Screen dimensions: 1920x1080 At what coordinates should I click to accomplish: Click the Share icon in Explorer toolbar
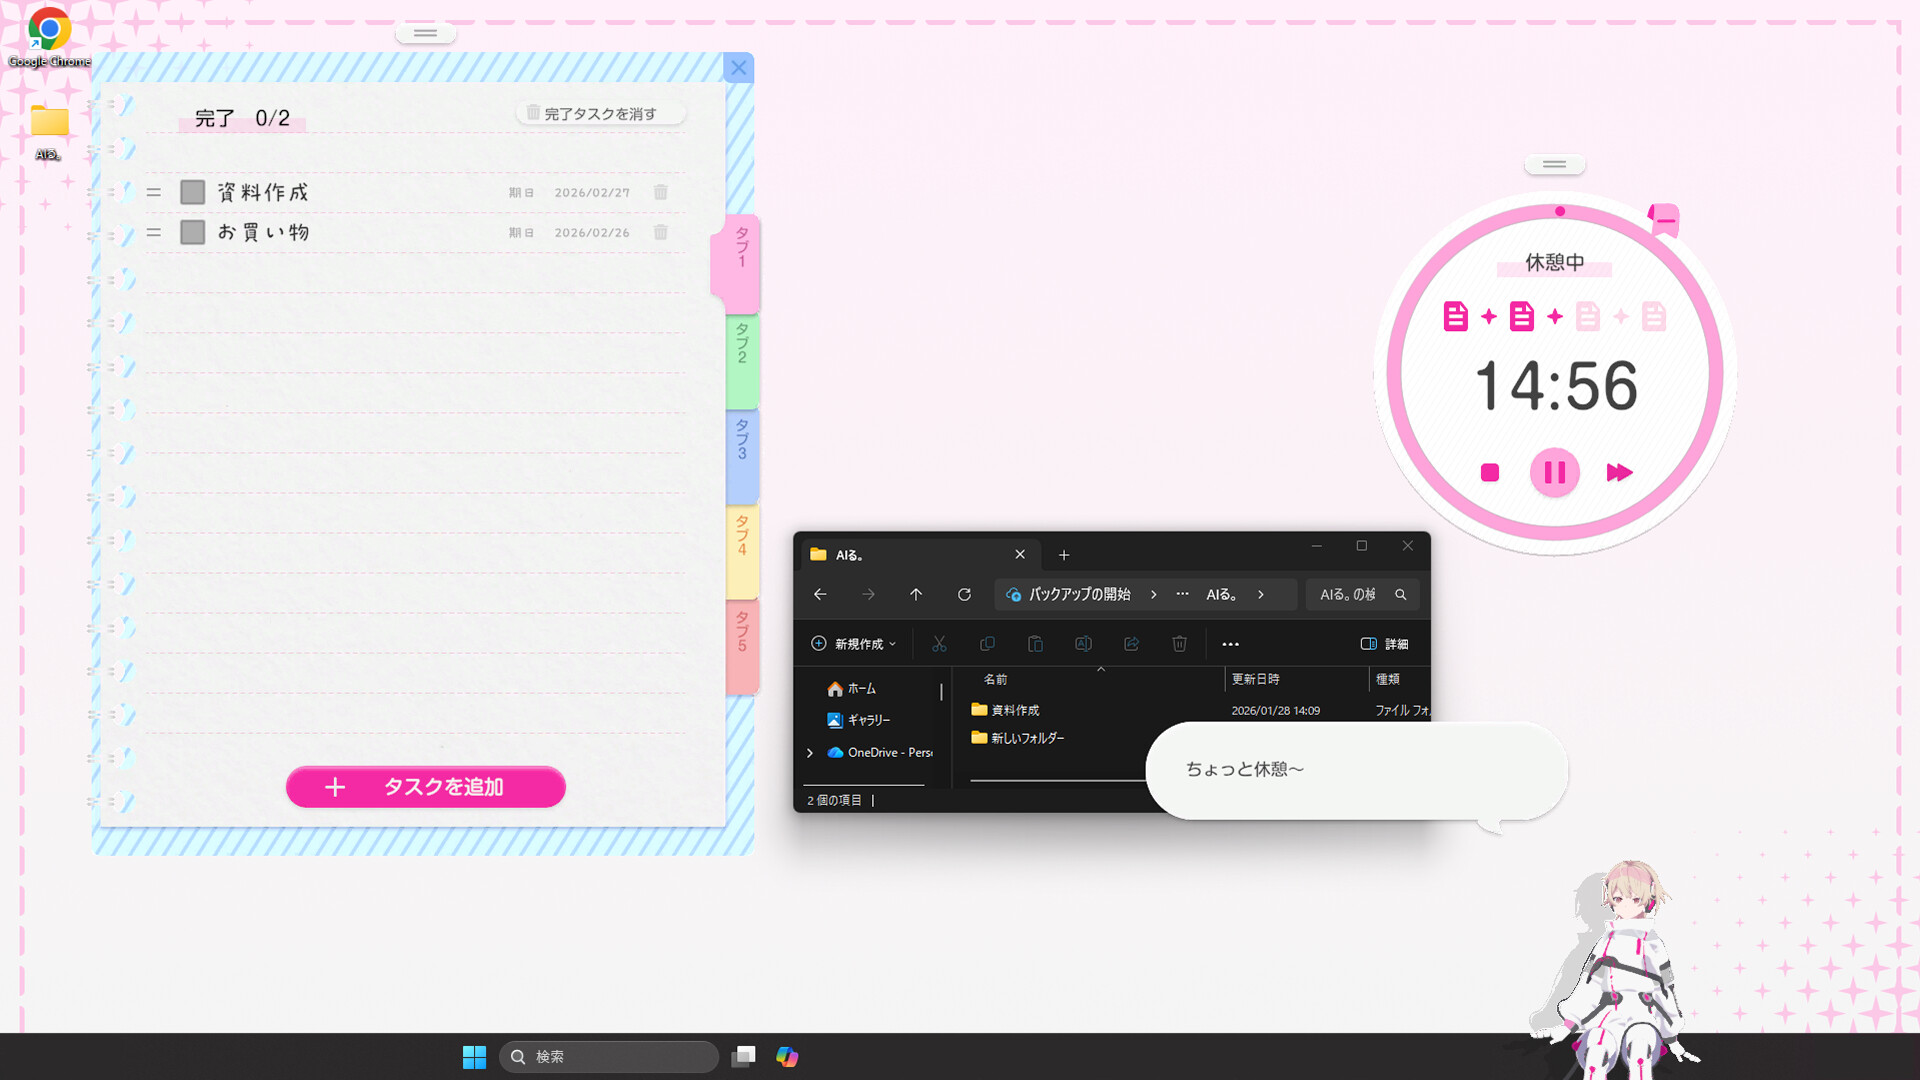[x=1131, y=644]
